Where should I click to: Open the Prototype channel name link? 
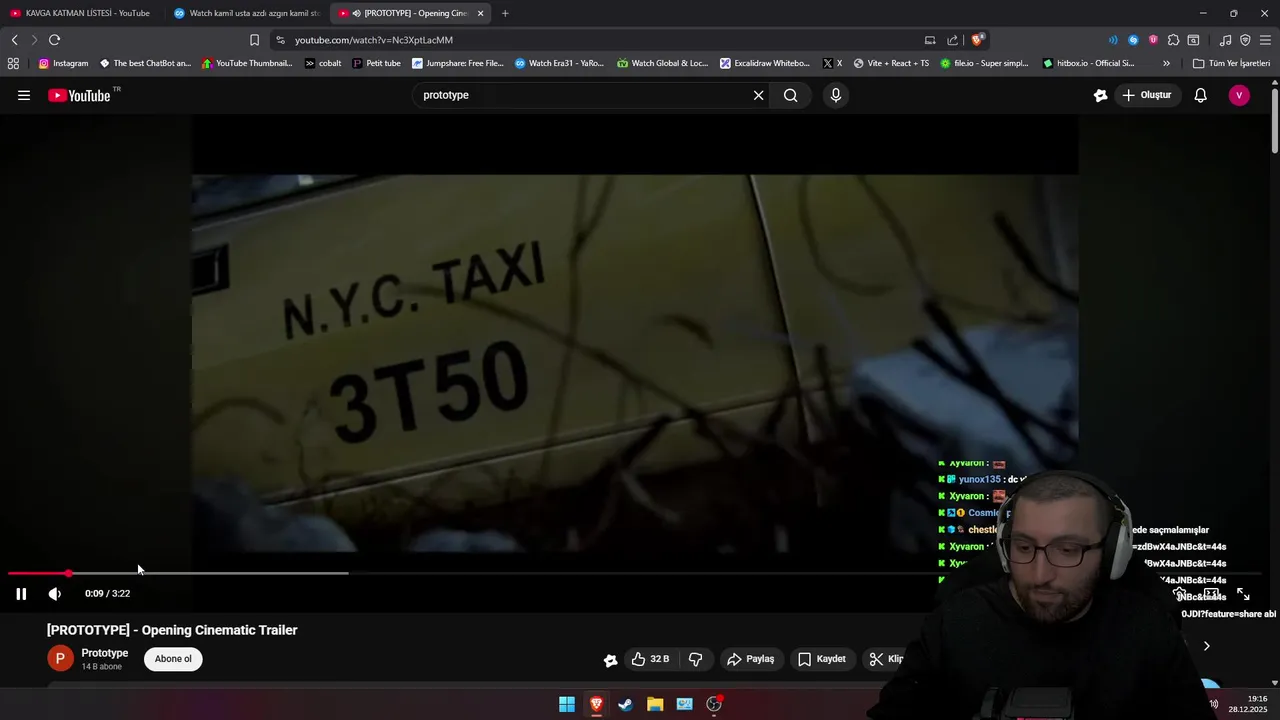[104, 653]
